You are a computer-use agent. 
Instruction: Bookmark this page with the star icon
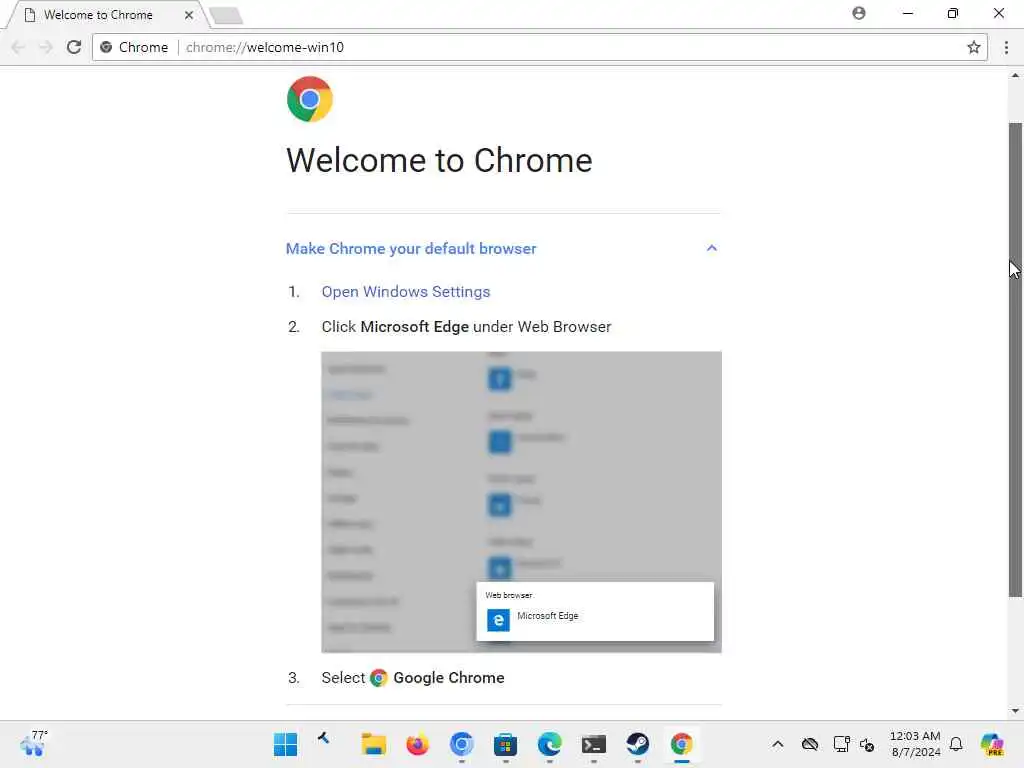pyautogui.click(x=974, y=47)
